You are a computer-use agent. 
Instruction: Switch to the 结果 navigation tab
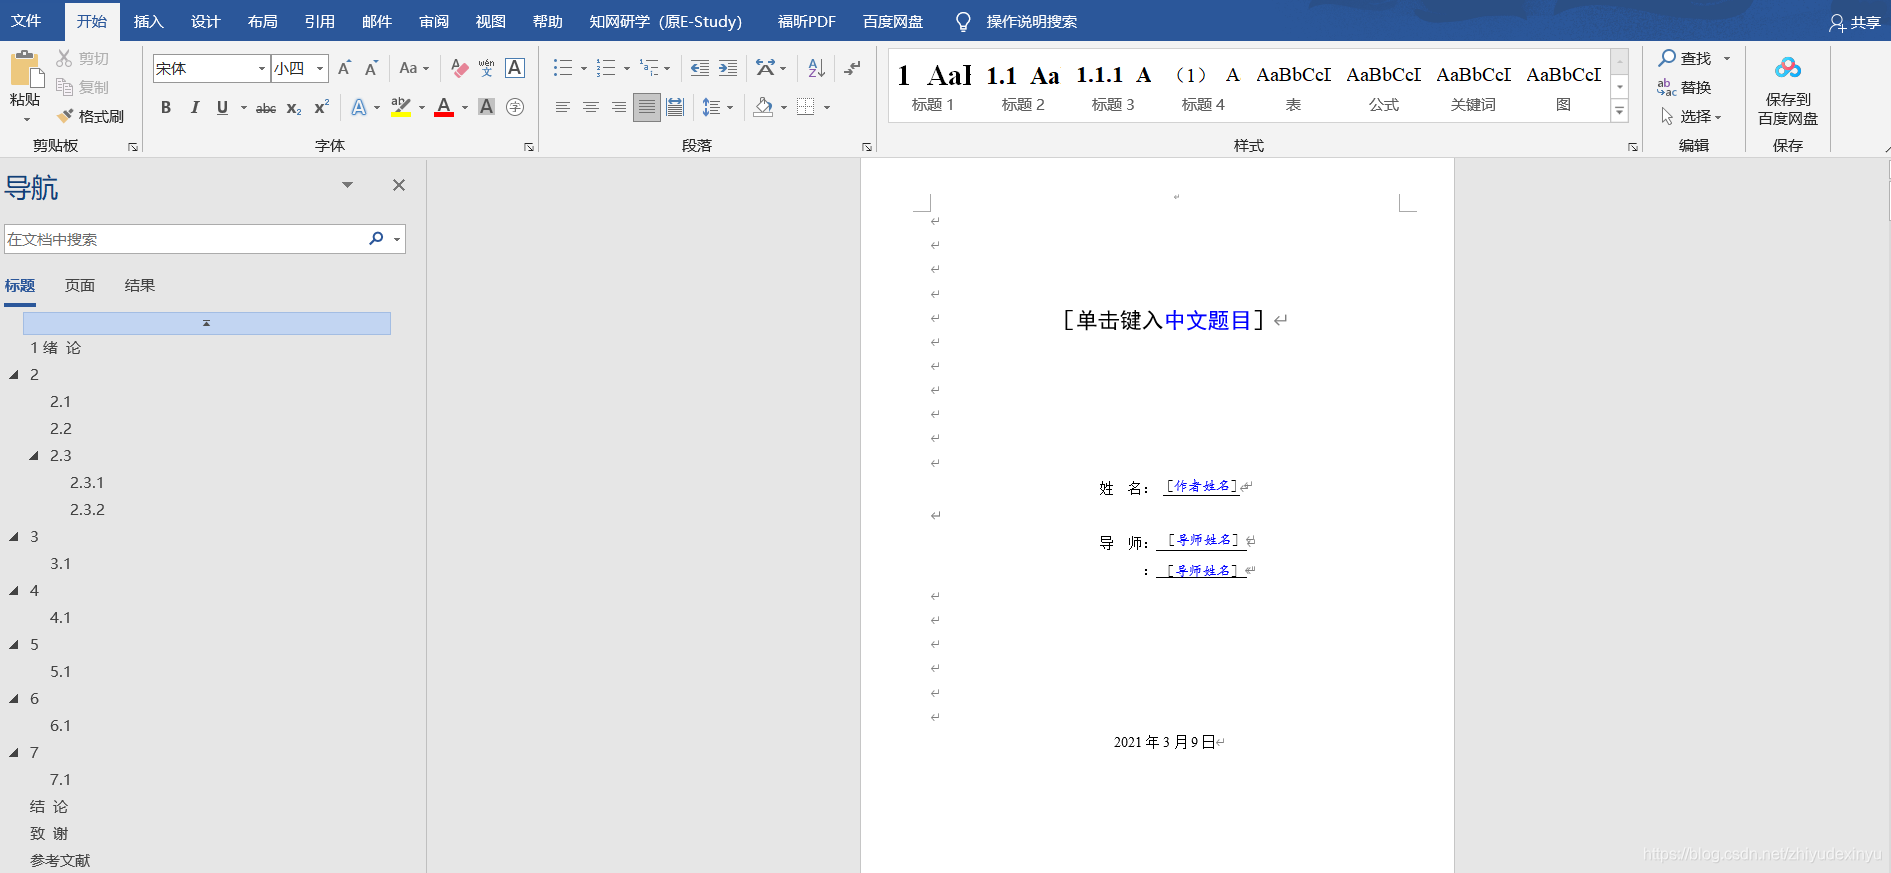(140, 286)
